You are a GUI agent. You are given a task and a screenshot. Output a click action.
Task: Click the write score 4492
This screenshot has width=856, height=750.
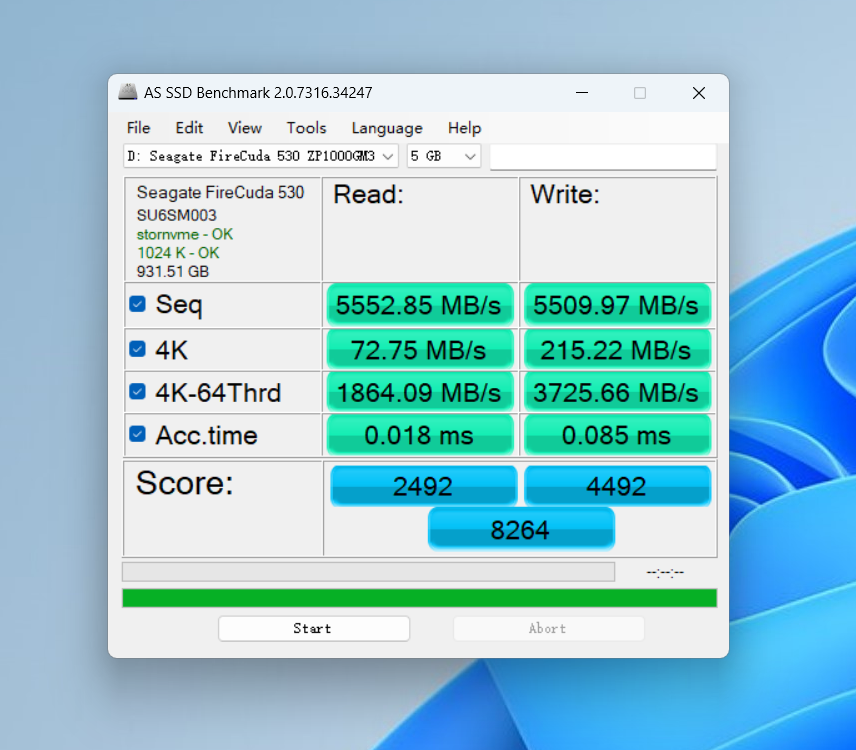[x=617, y=486]
